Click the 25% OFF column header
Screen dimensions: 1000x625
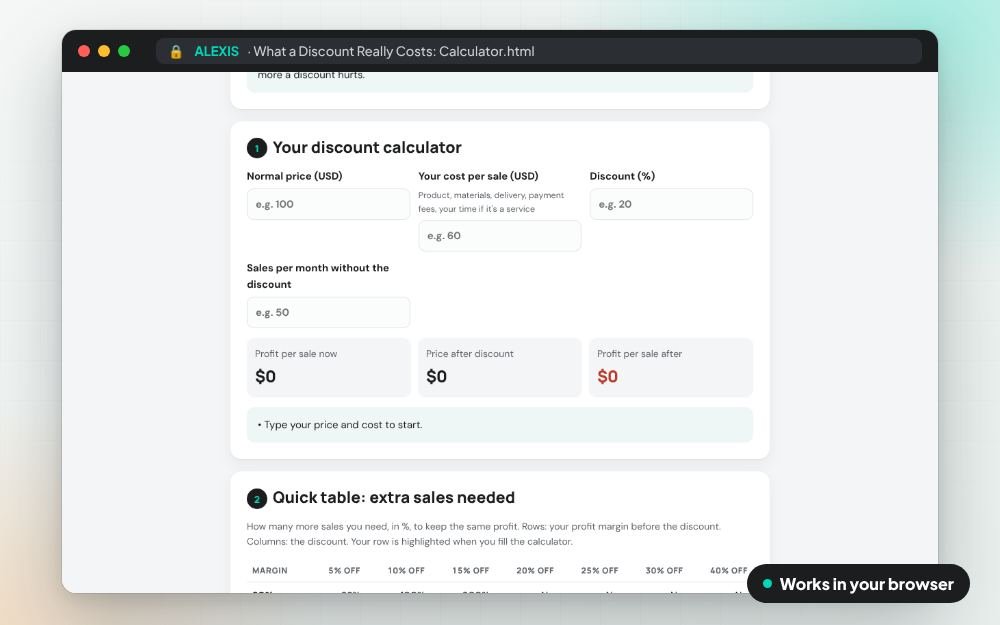(599, 571)
